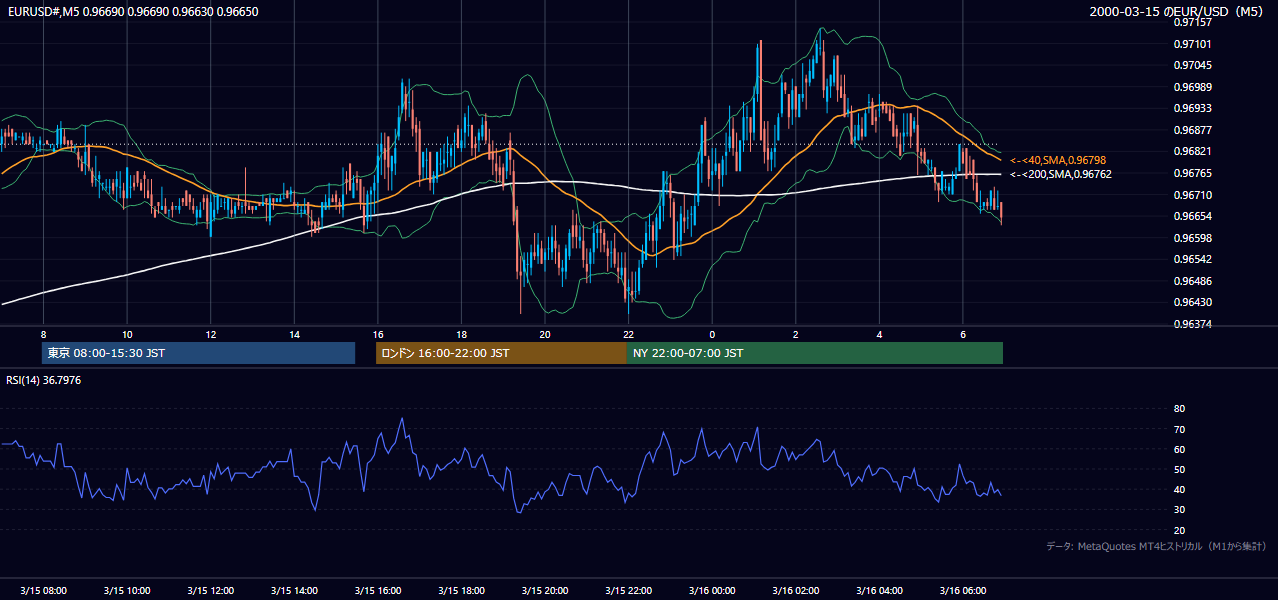Click RSI scale level 80
Viewport: 1278px width, 600px height.
click(1180, 409)
